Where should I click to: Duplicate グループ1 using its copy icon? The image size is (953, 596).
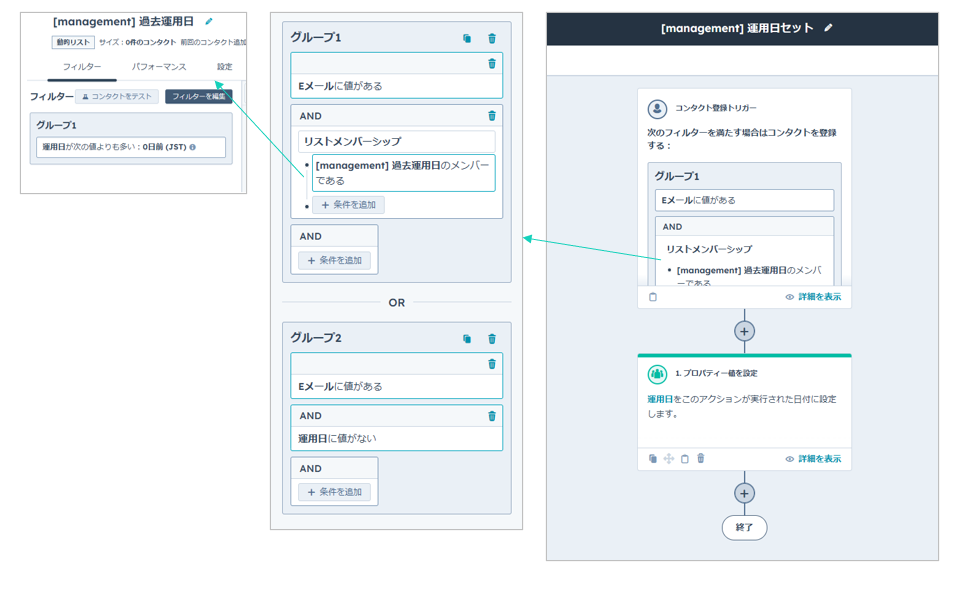click(x=467, y=38)
